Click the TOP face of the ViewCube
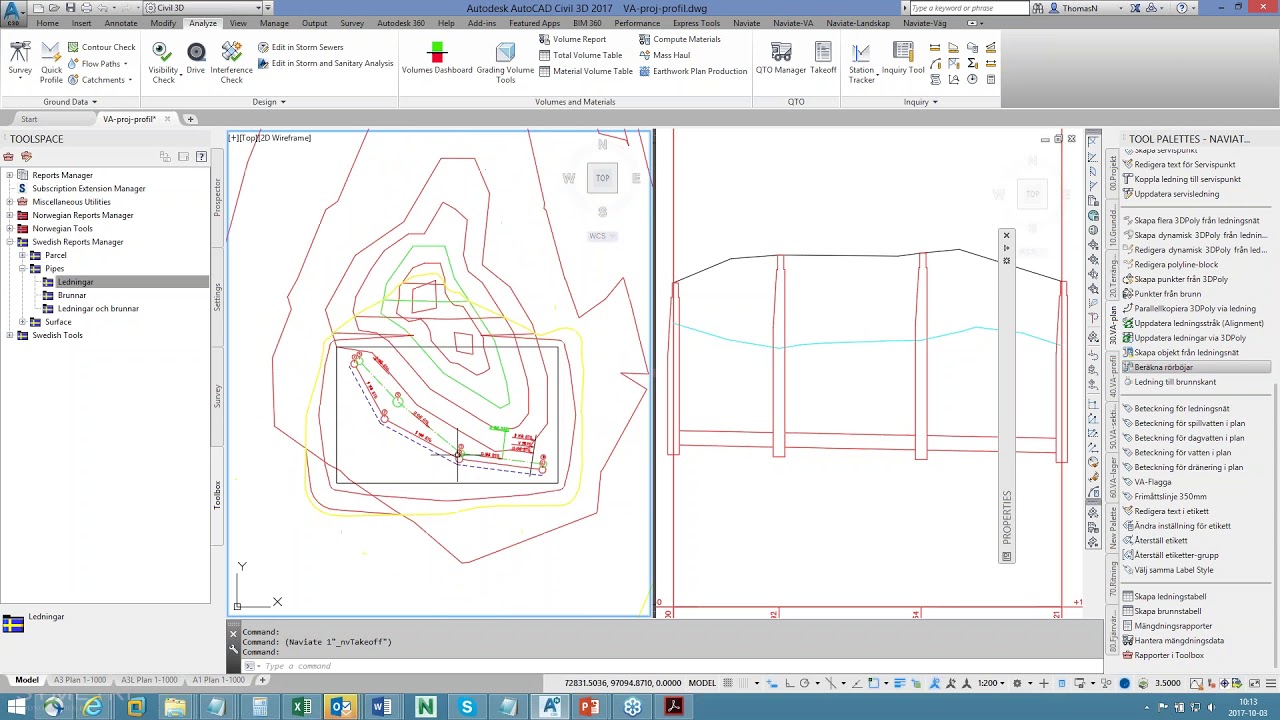 tap(602, 178)
